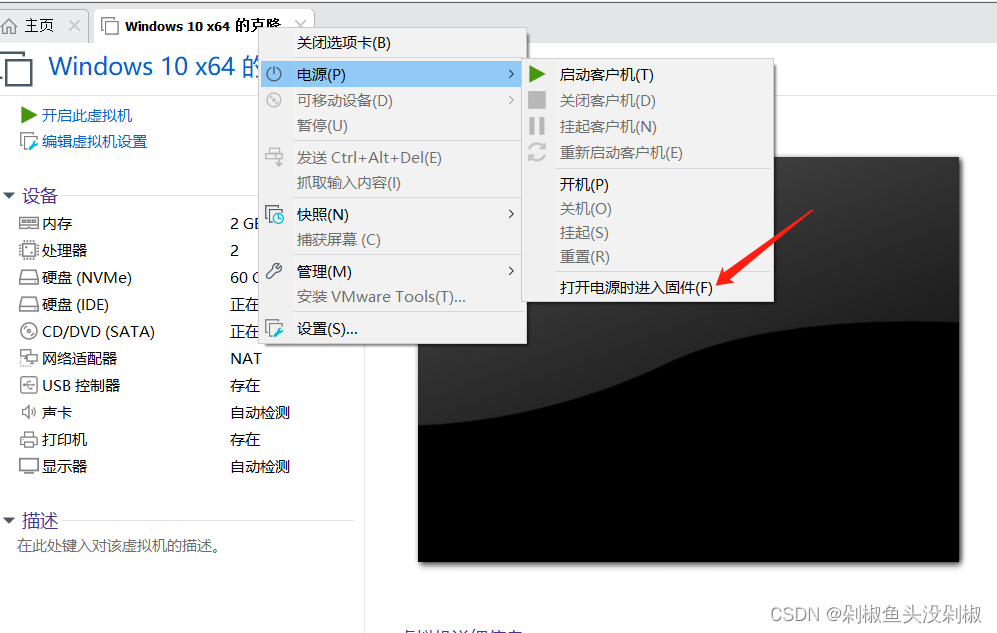Click the green play icon for 启动客户机

[x=537, y=74]
